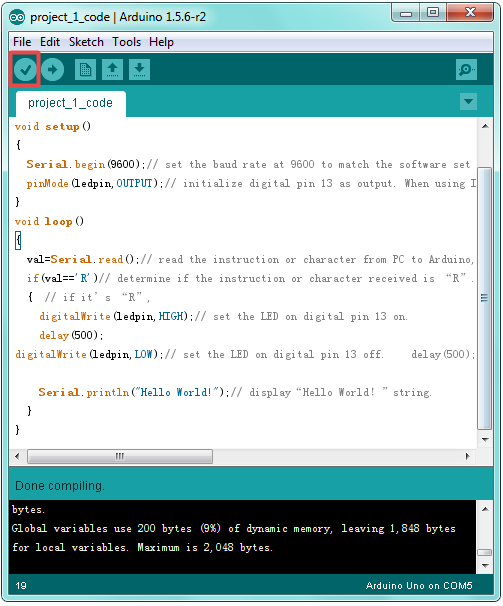Click the Verify checkmark button
The height and width of the screenshot is (606, 503).
coord(25,70)
